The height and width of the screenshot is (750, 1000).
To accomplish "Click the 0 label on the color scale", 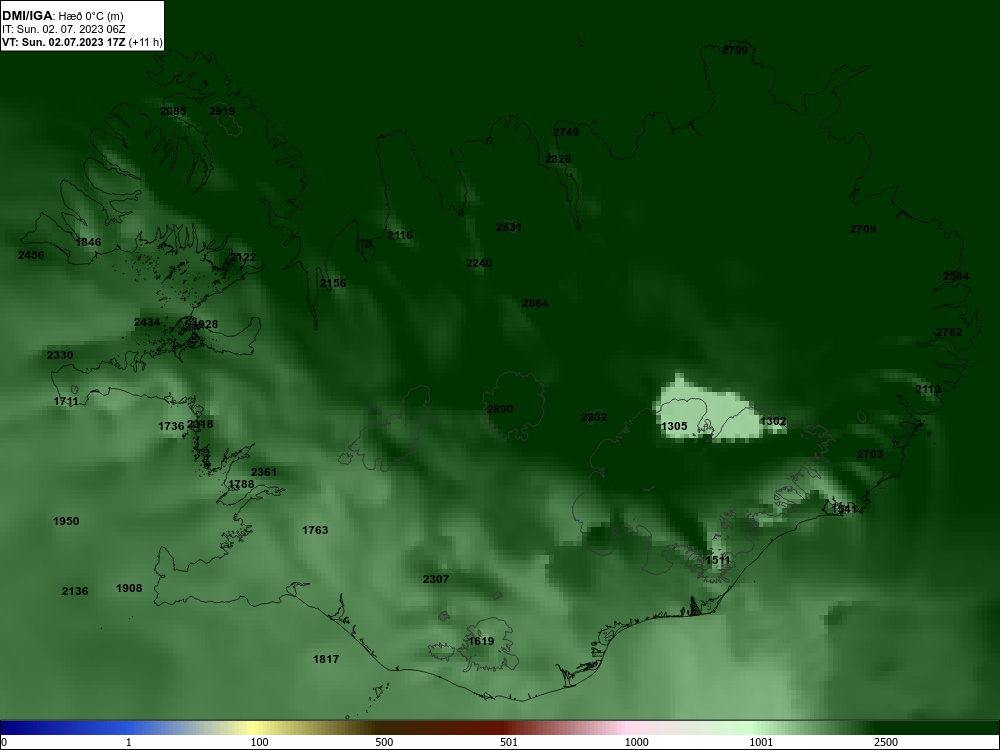I will click(x=4, y=742).
